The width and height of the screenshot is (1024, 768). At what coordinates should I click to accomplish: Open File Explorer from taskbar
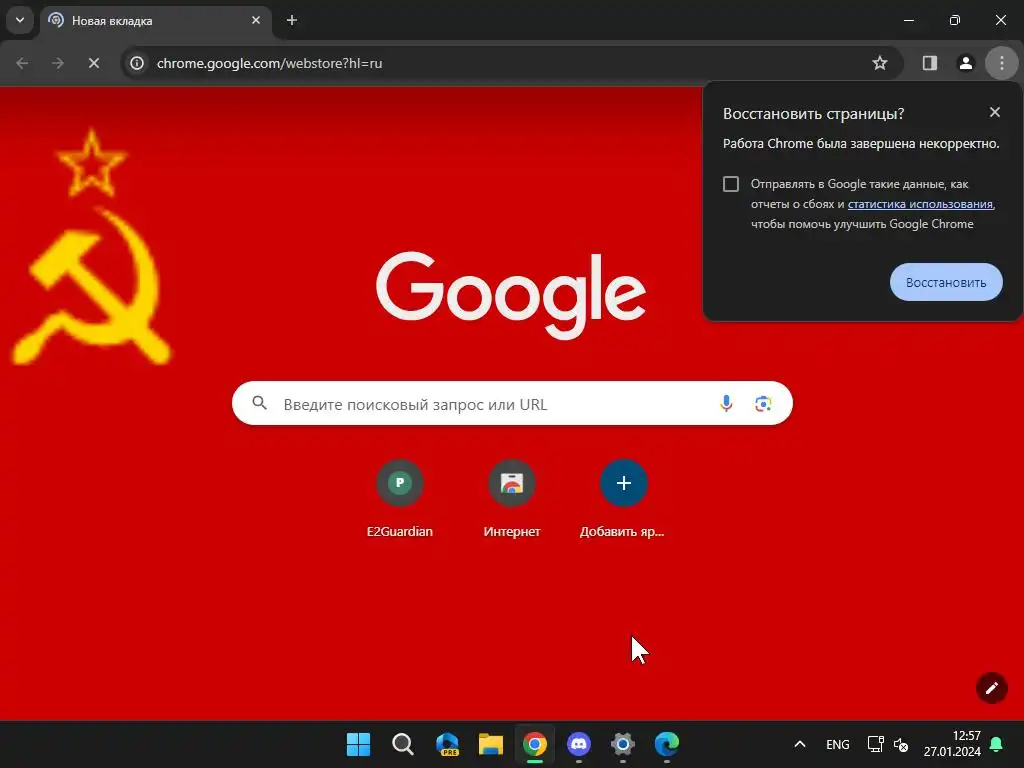pos(491,744)
